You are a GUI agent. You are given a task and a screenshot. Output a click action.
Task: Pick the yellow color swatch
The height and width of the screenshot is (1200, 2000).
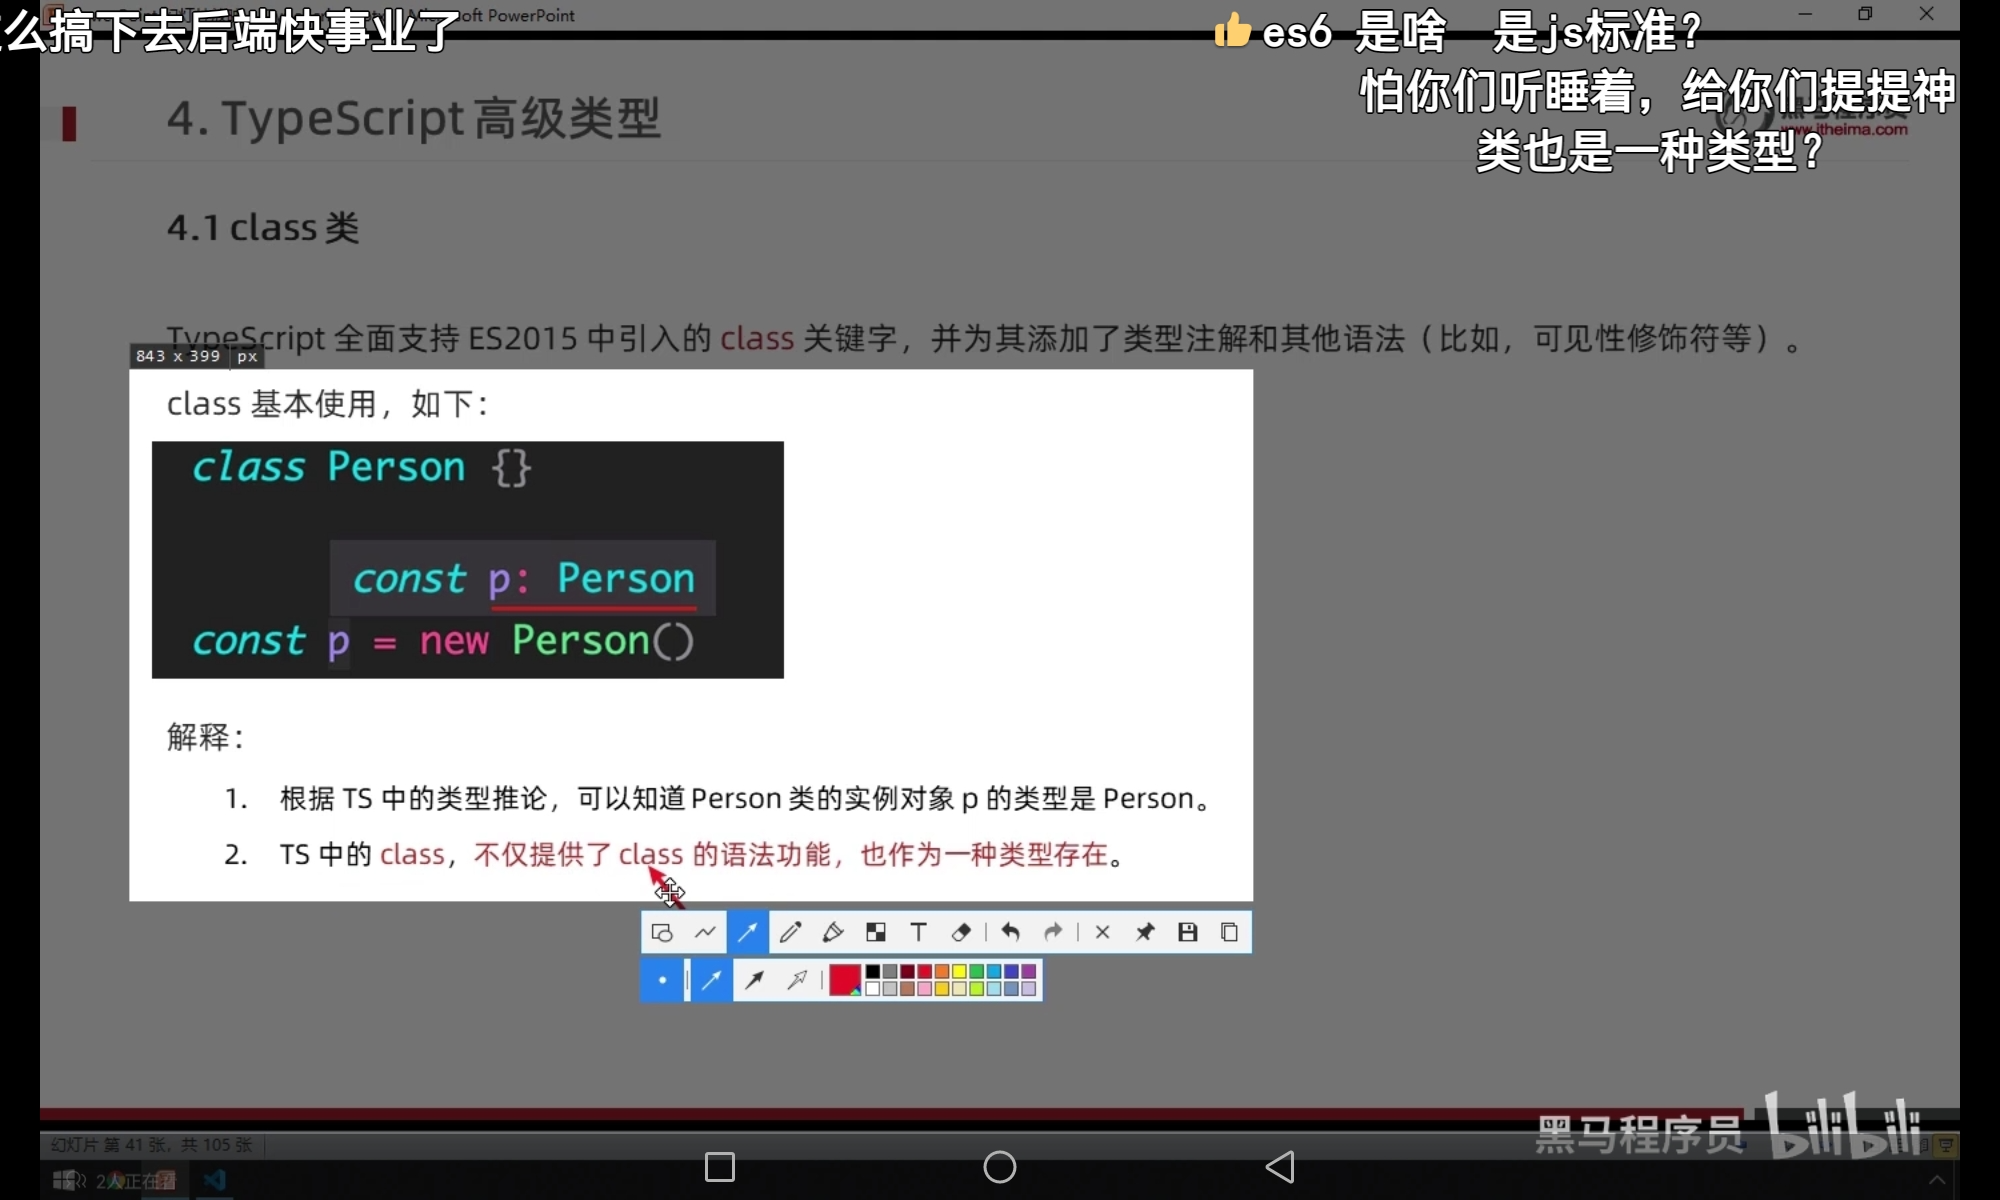tap(959, 972)
